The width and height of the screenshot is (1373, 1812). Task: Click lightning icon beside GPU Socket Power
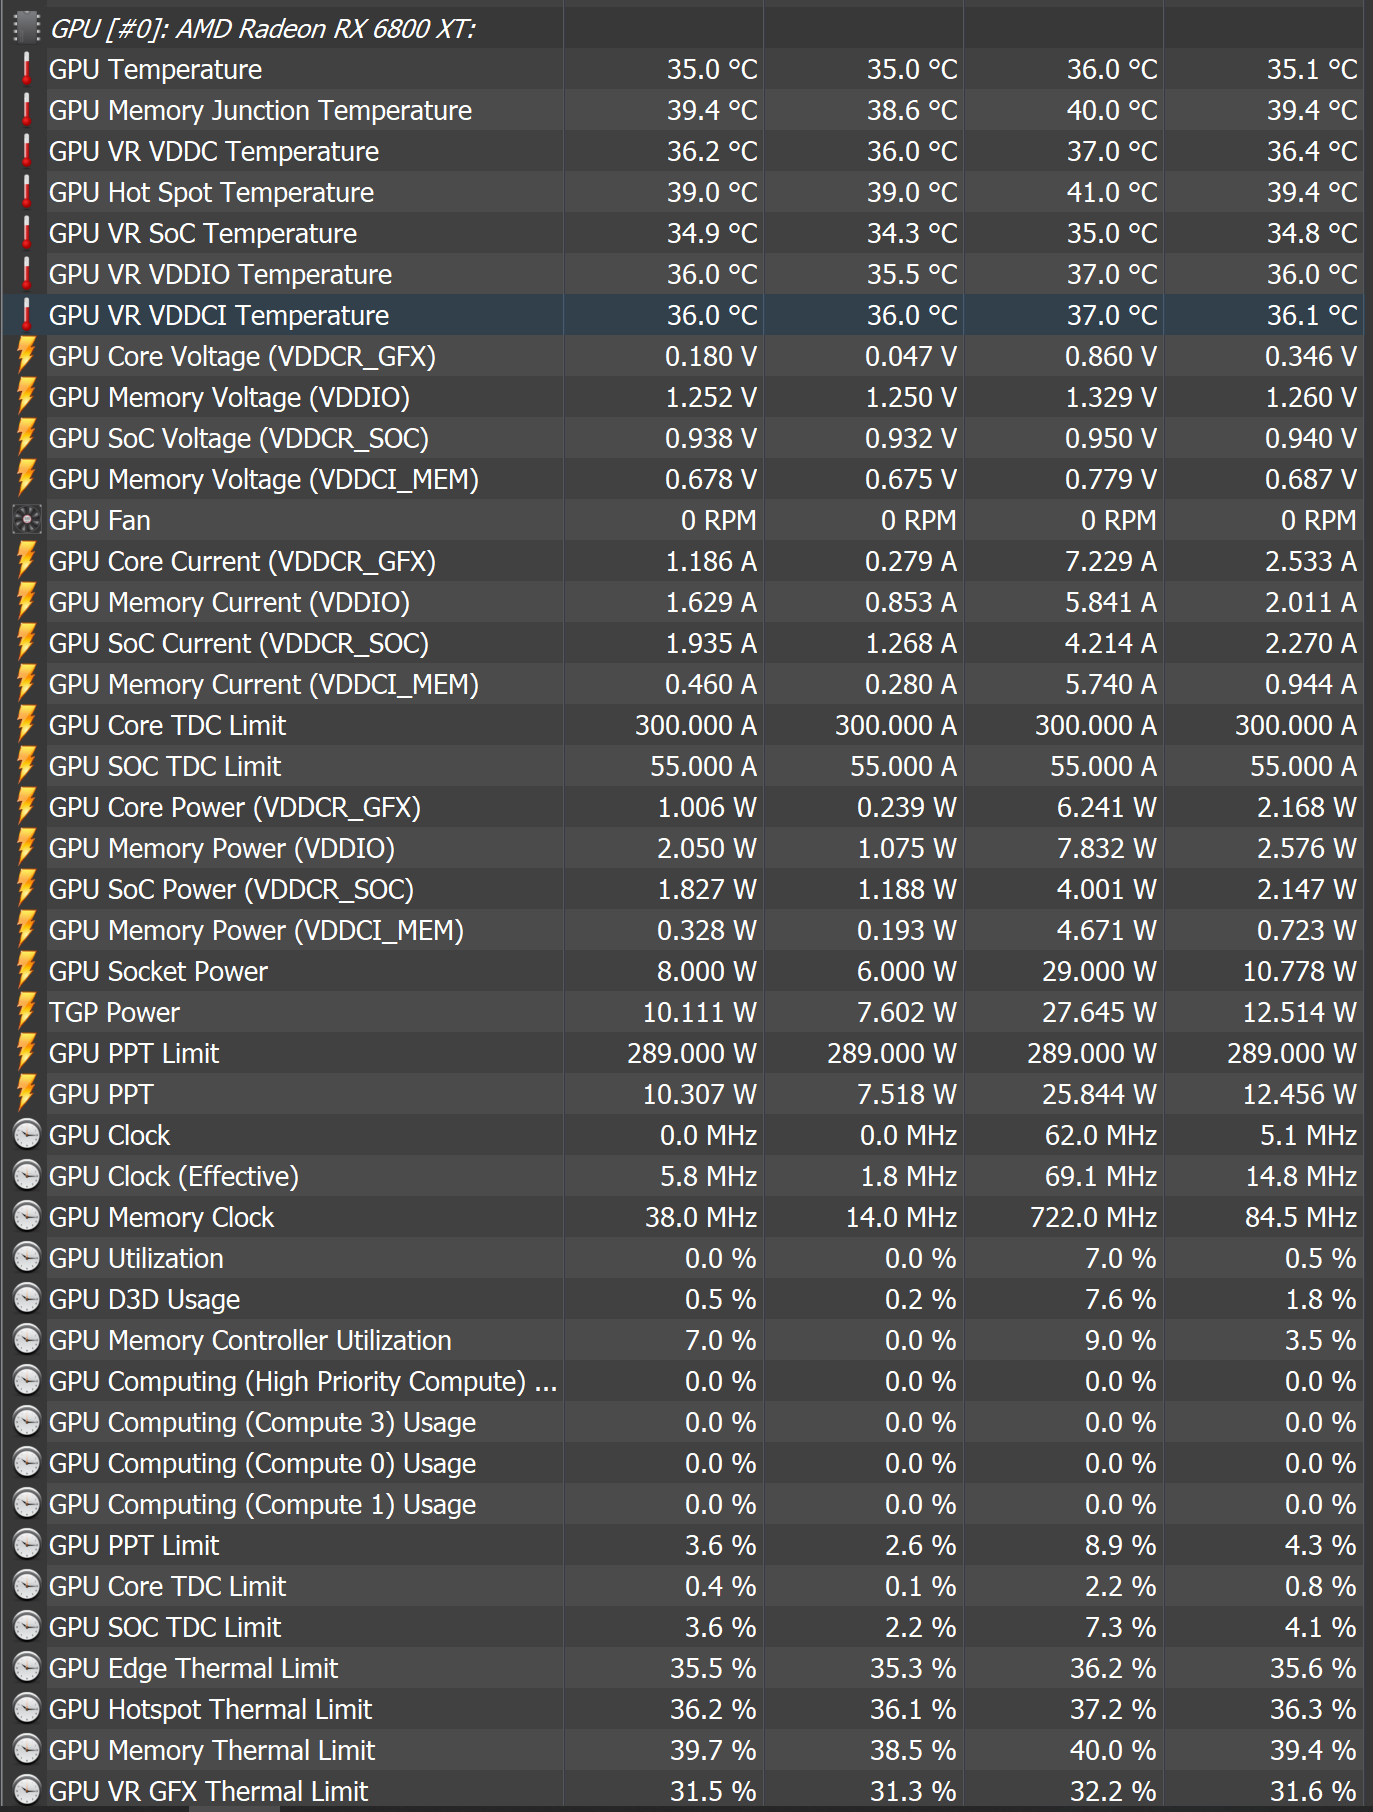pos(27,971)
